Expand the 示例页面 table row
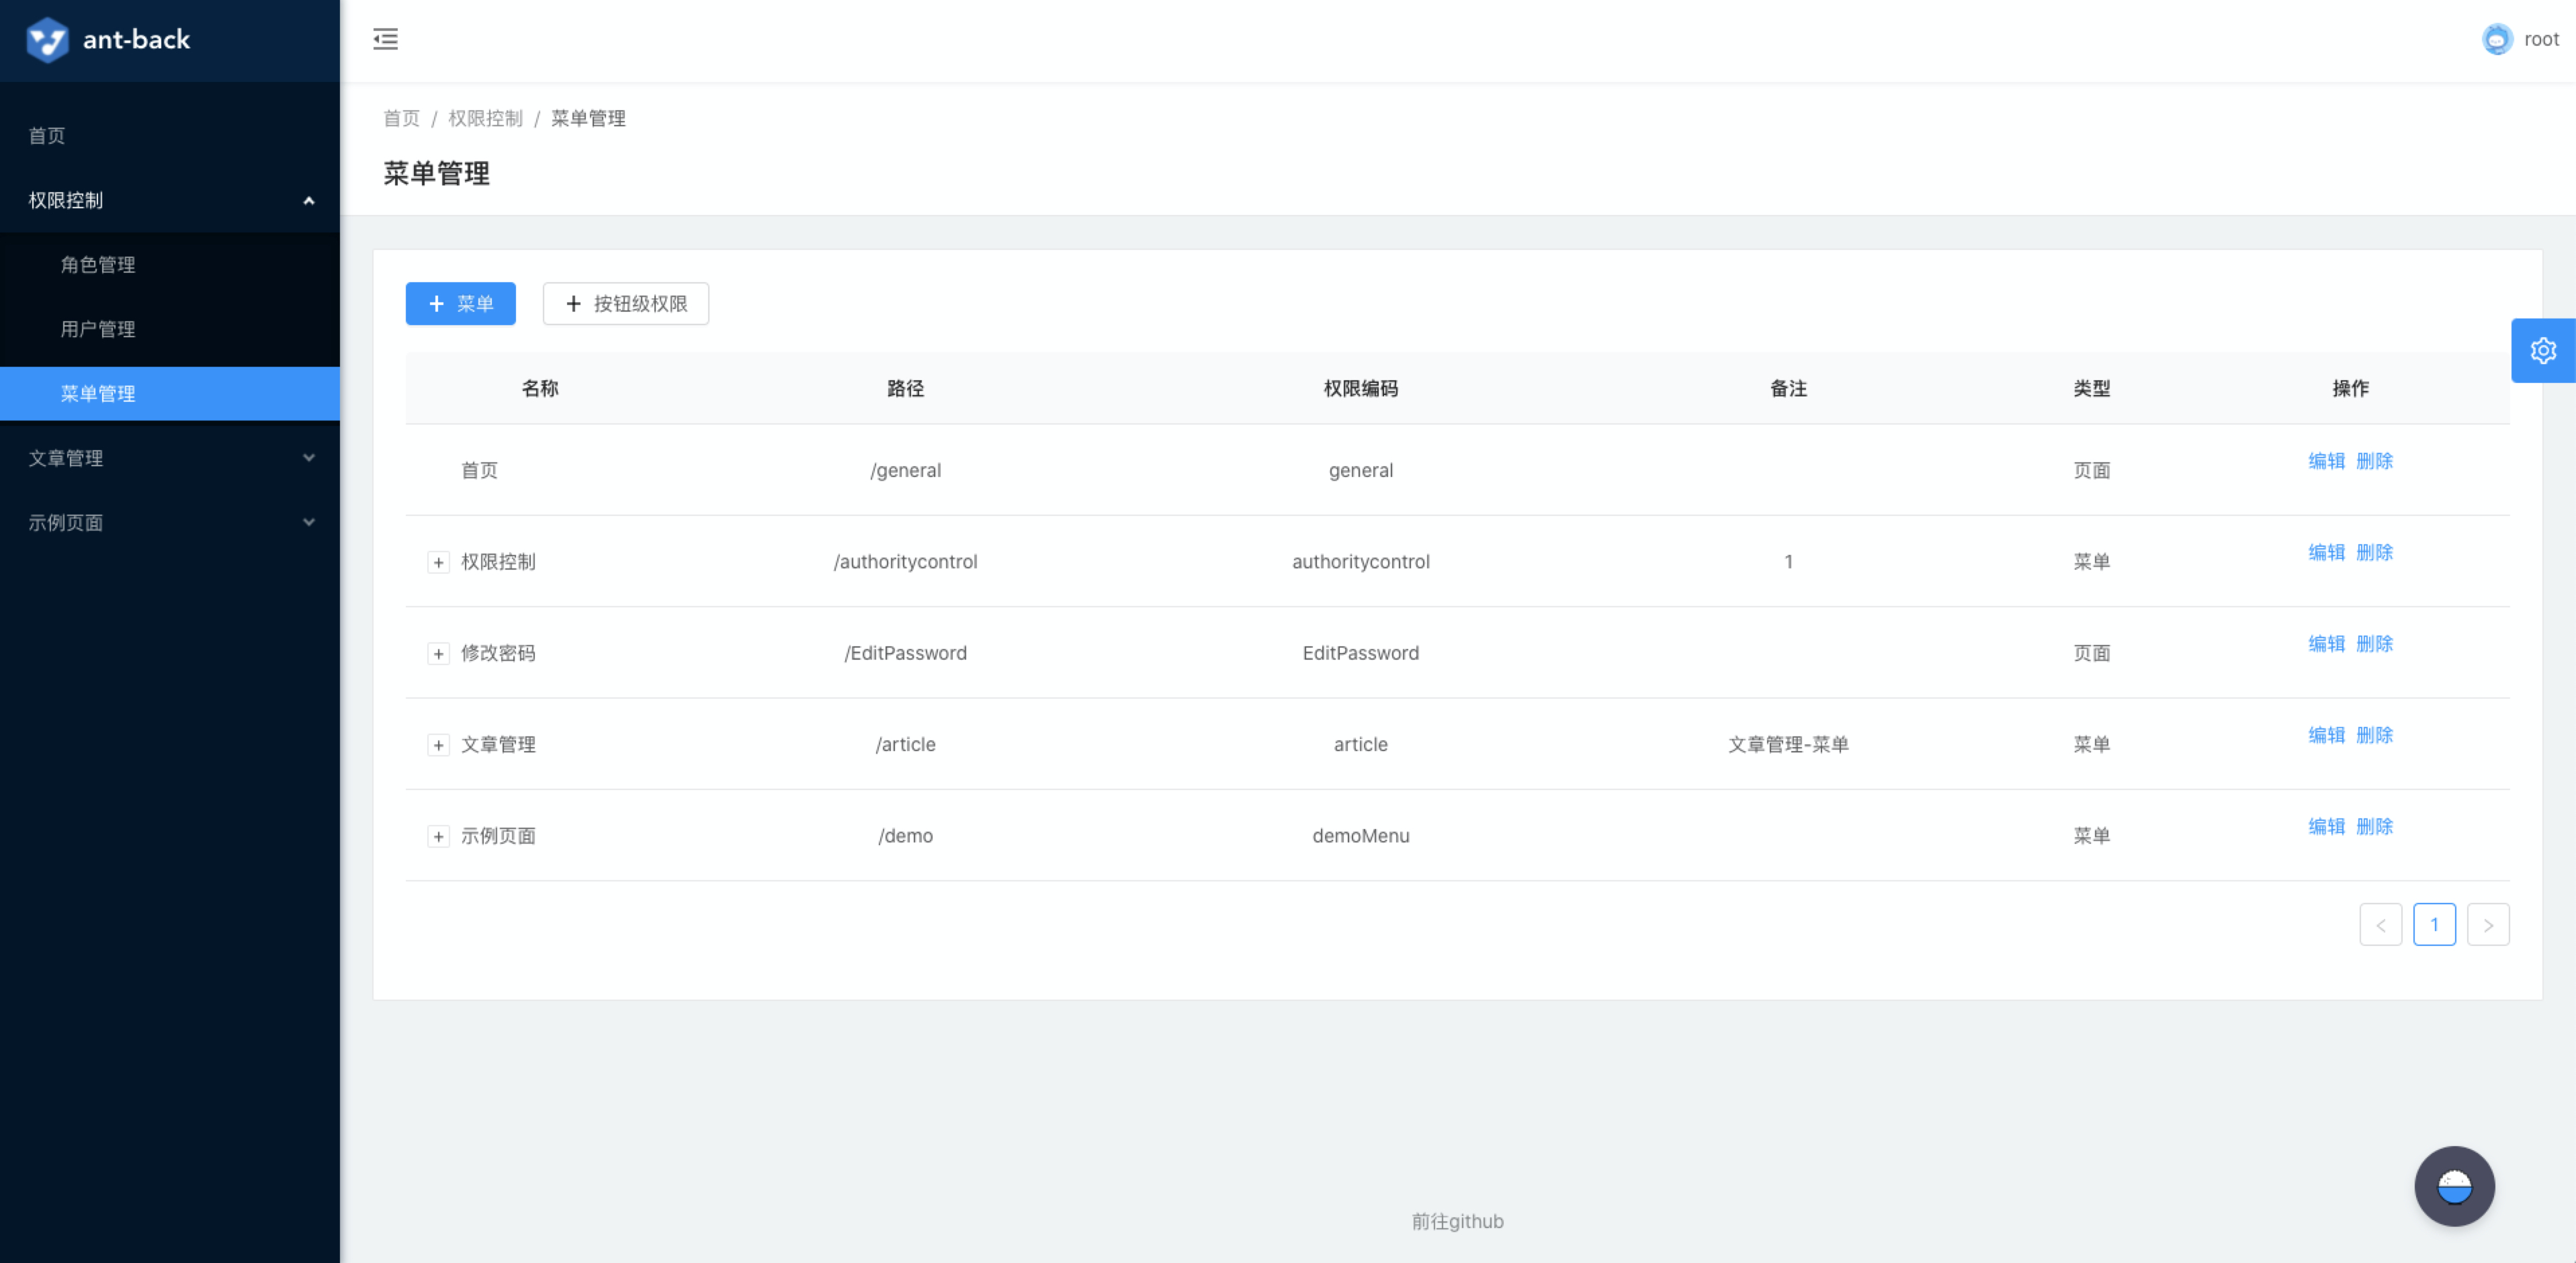The height and width of the screenshot is (1263, 2576). click(438, 836)
